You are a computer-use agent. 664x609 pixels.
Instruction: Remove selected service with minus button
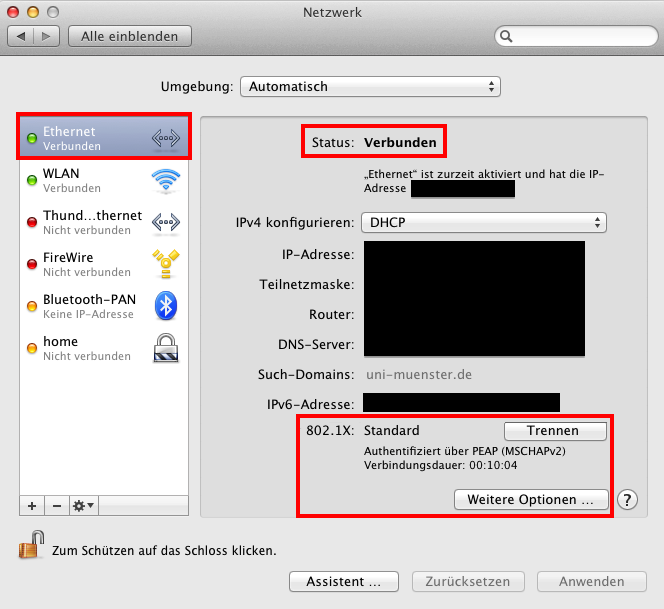pos(56,506)
